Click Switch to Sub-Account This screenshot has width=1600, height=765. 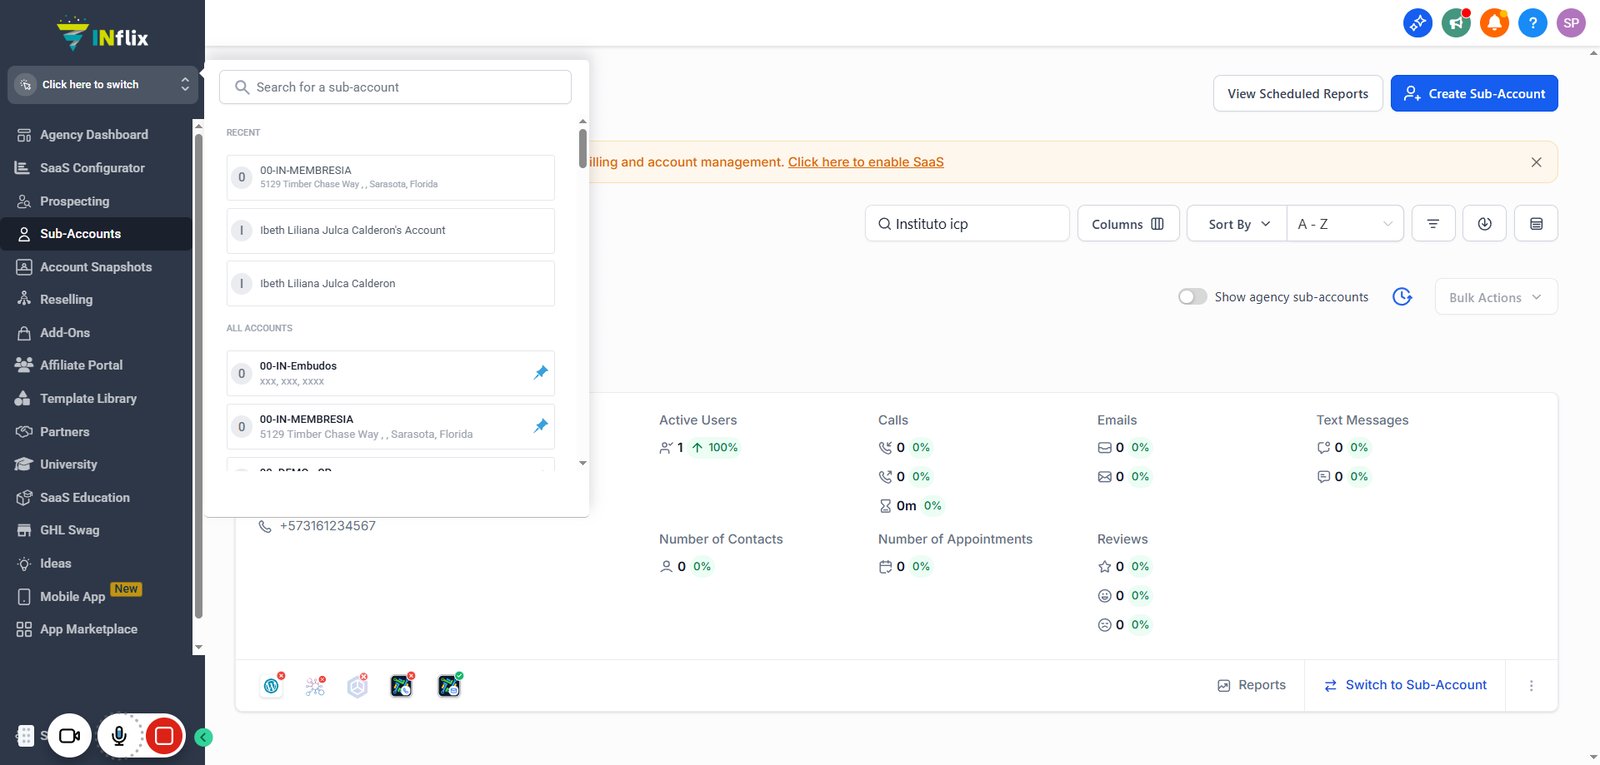tap(1405, 685)
